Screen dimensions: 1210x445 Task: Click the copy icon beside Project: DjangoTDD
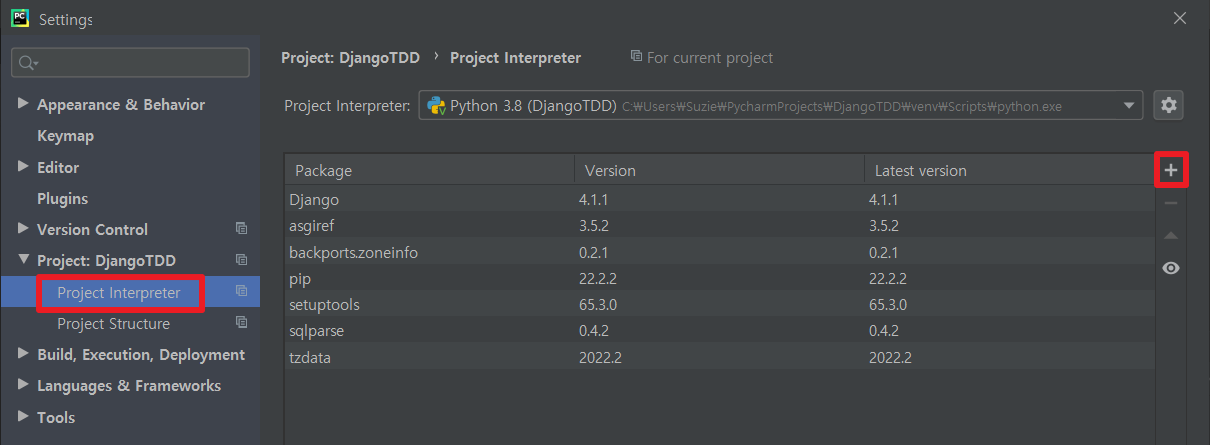(x=241, y=260)
